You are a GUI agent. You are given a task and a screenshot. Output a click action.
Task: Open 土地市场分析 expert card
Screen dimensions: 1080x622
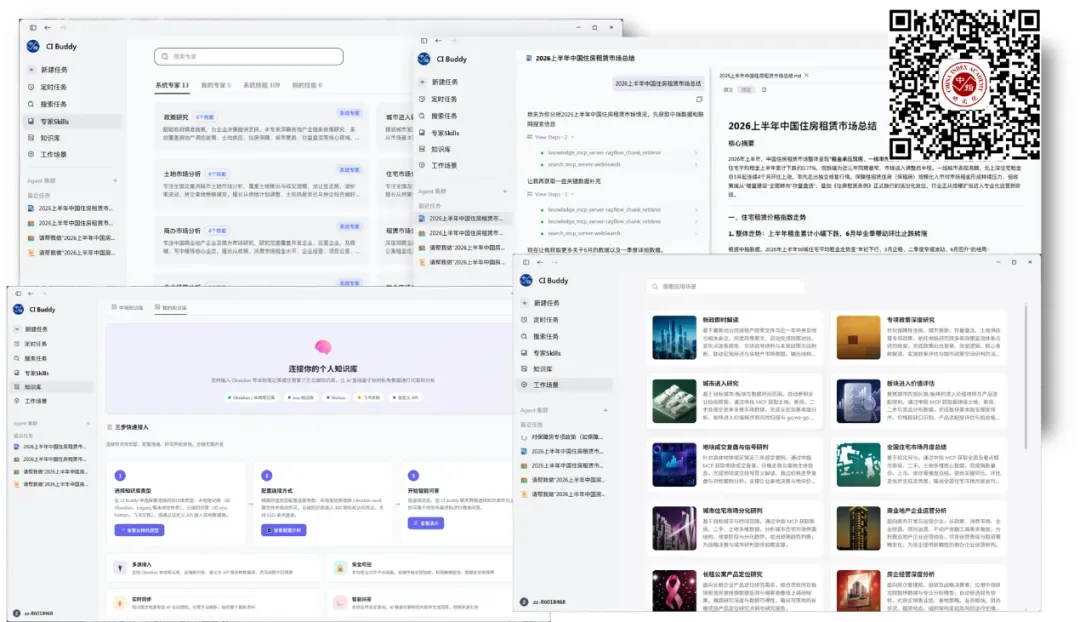(x=262, y=184)
